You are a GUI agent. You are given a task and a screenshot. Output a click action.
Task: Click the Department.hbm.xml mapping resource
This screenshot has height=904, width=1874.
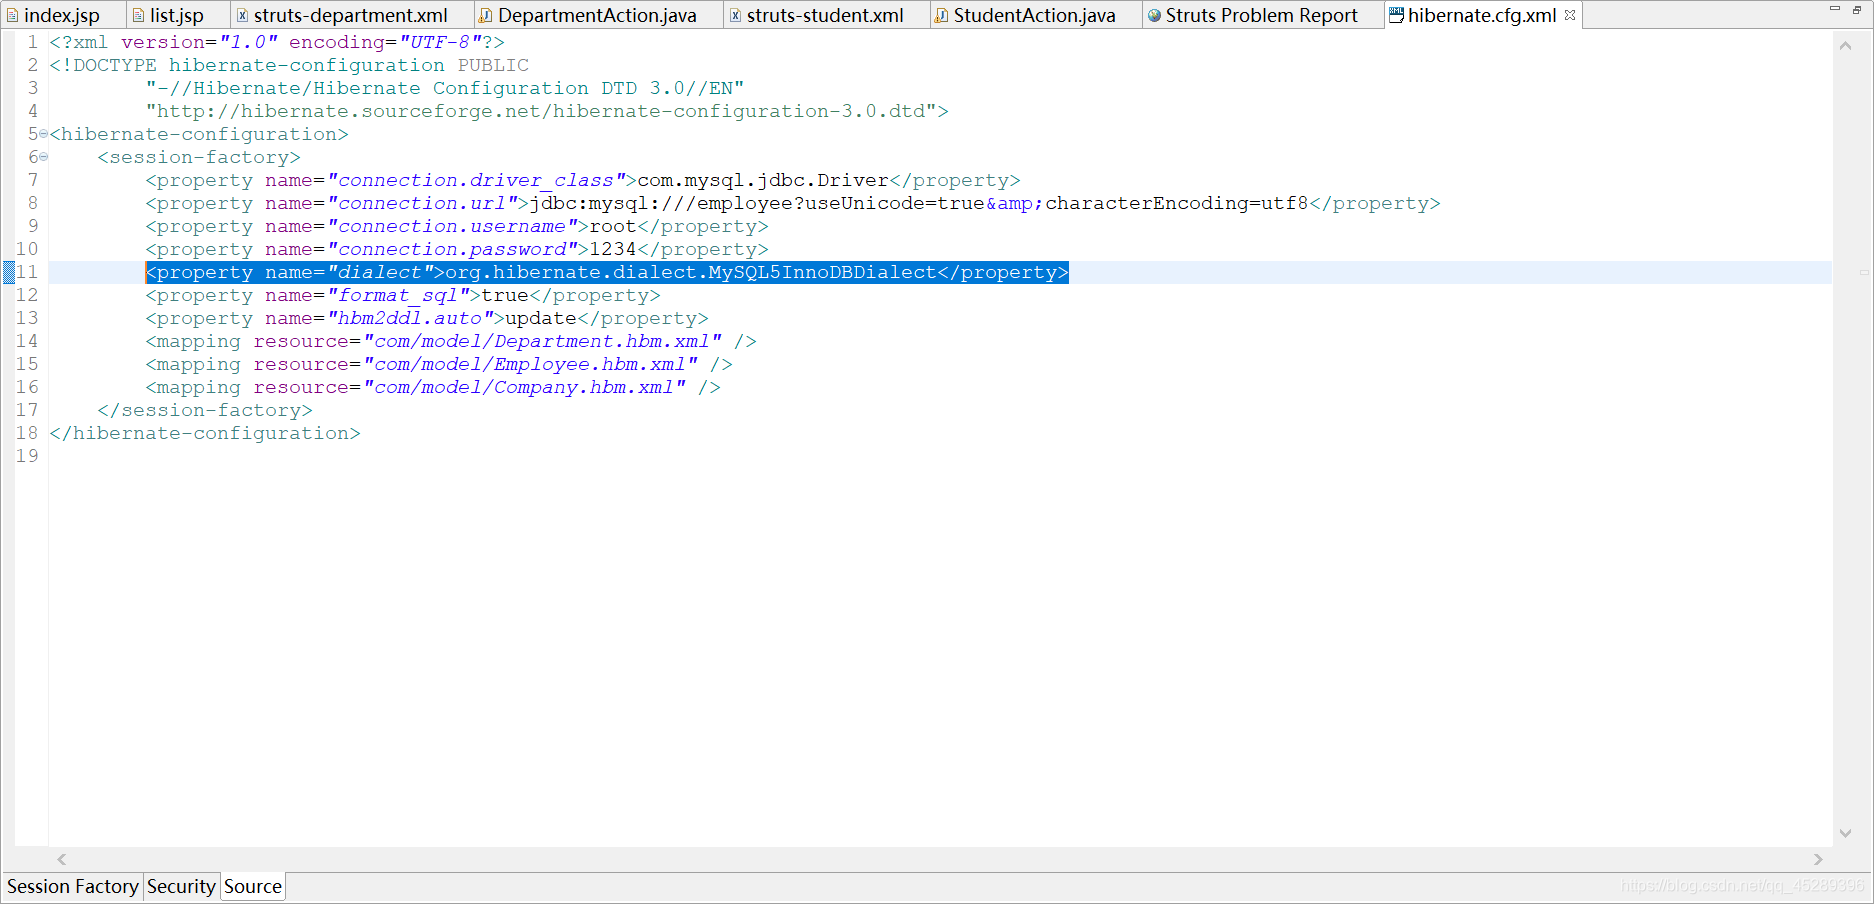(x=542, y=341)
